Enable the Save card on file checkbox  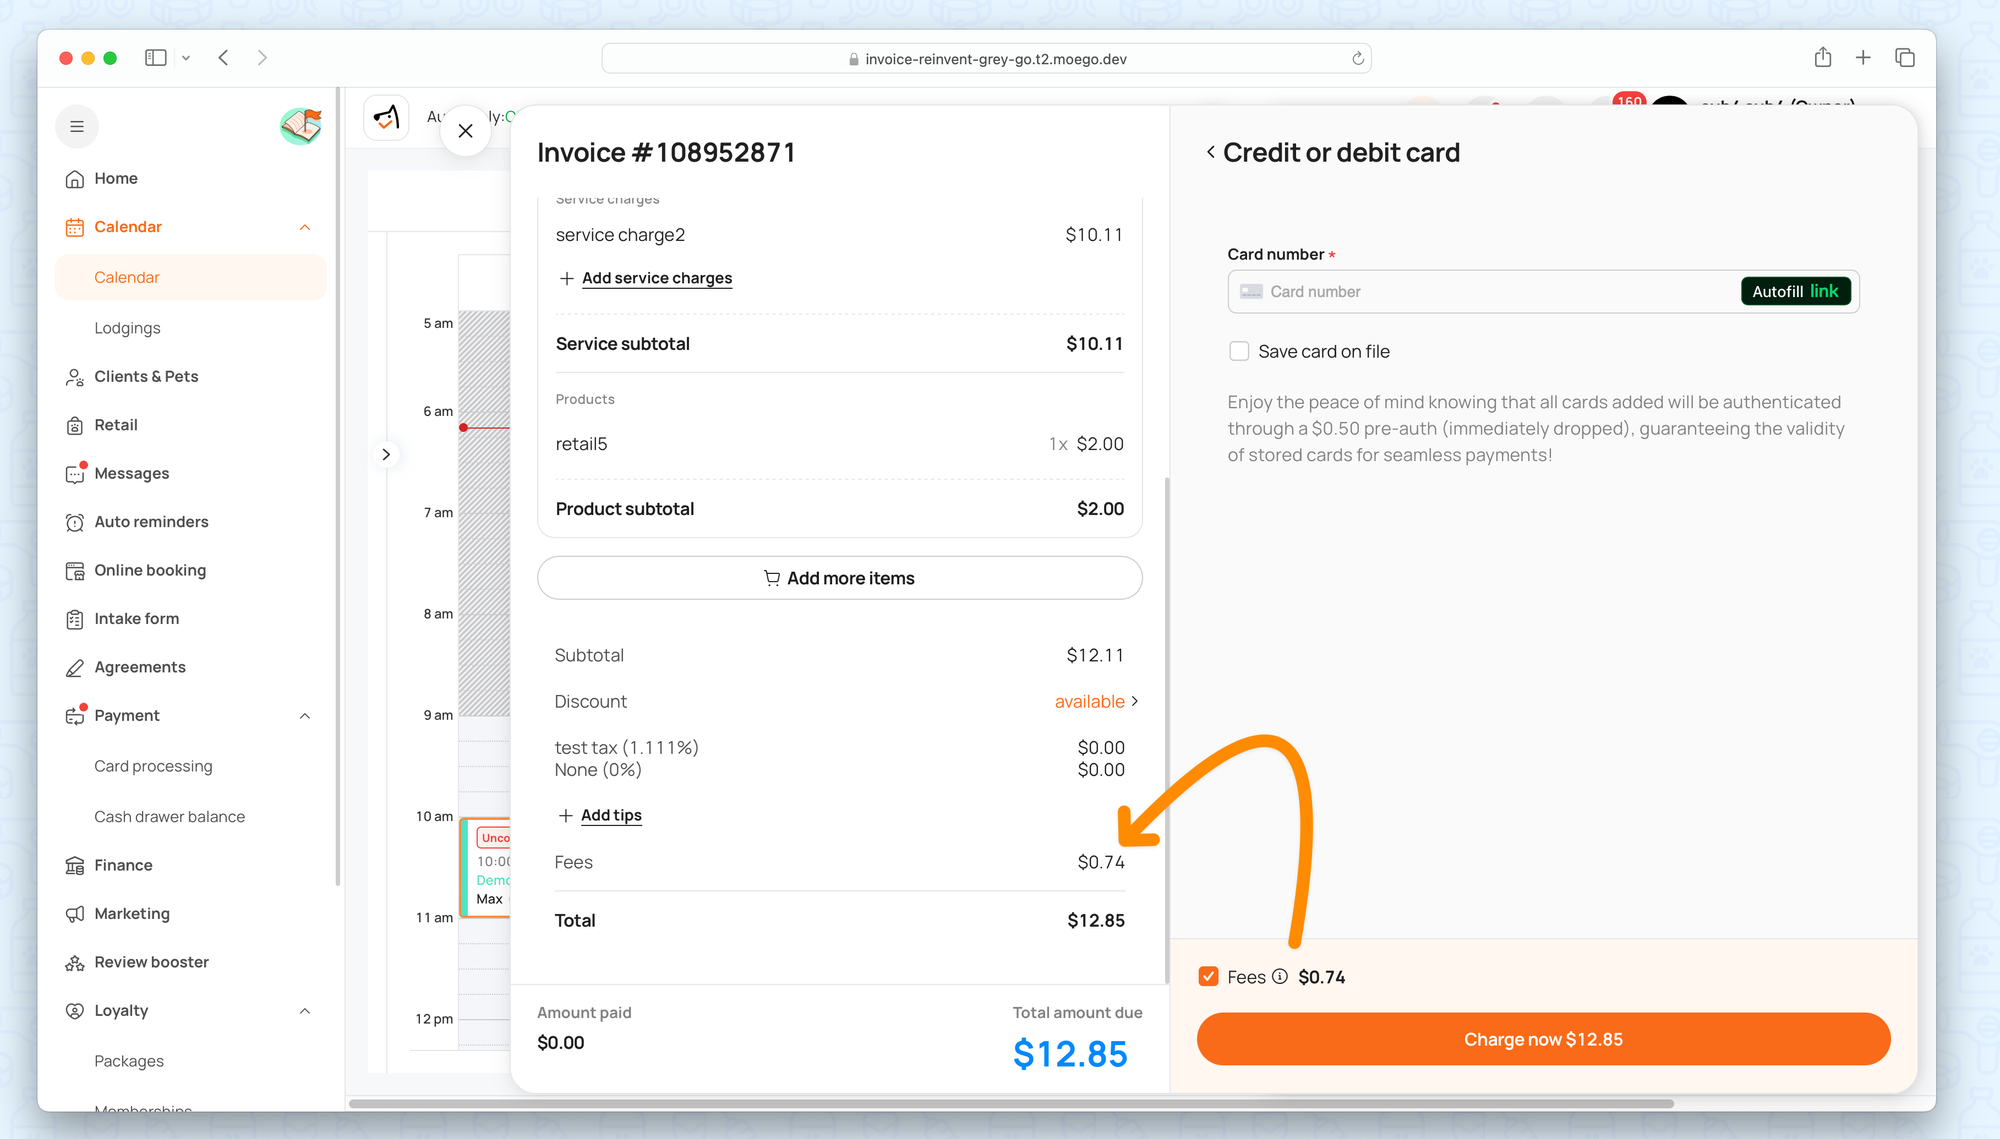pos(1239,351)
